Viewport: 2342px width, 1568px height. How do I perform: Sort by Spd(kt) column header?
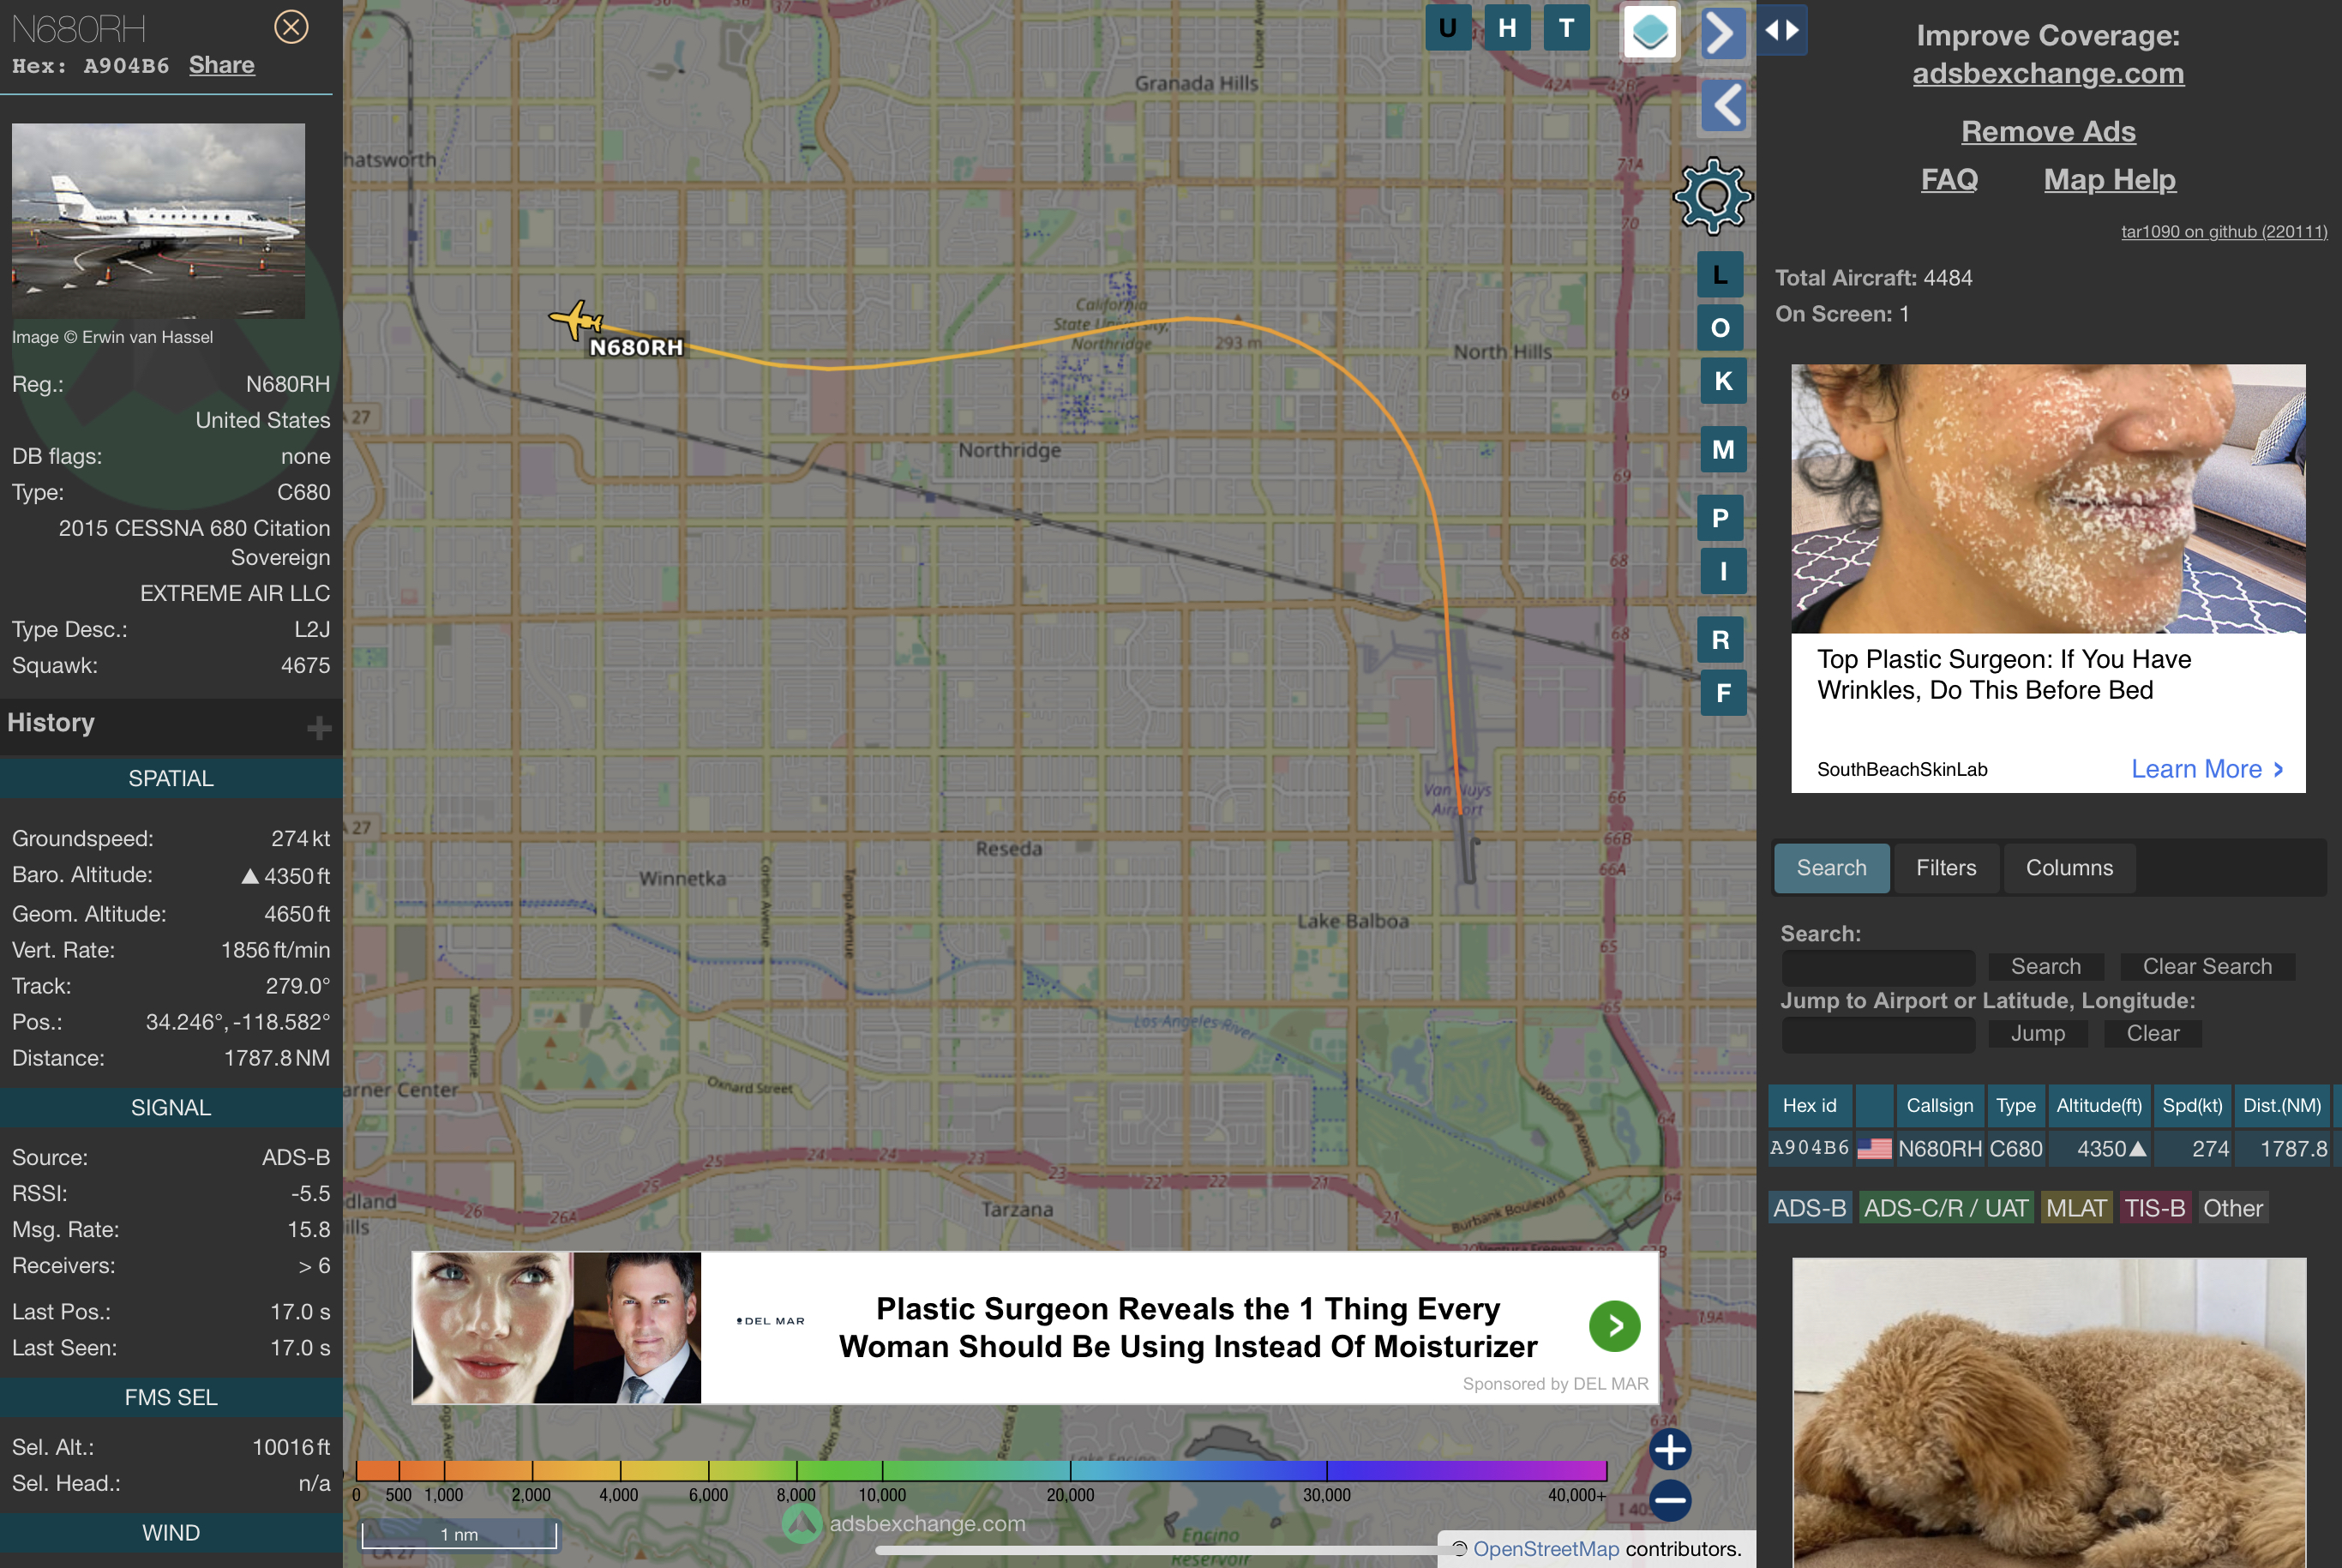pyautogui.click(x=2192, y=1106)
